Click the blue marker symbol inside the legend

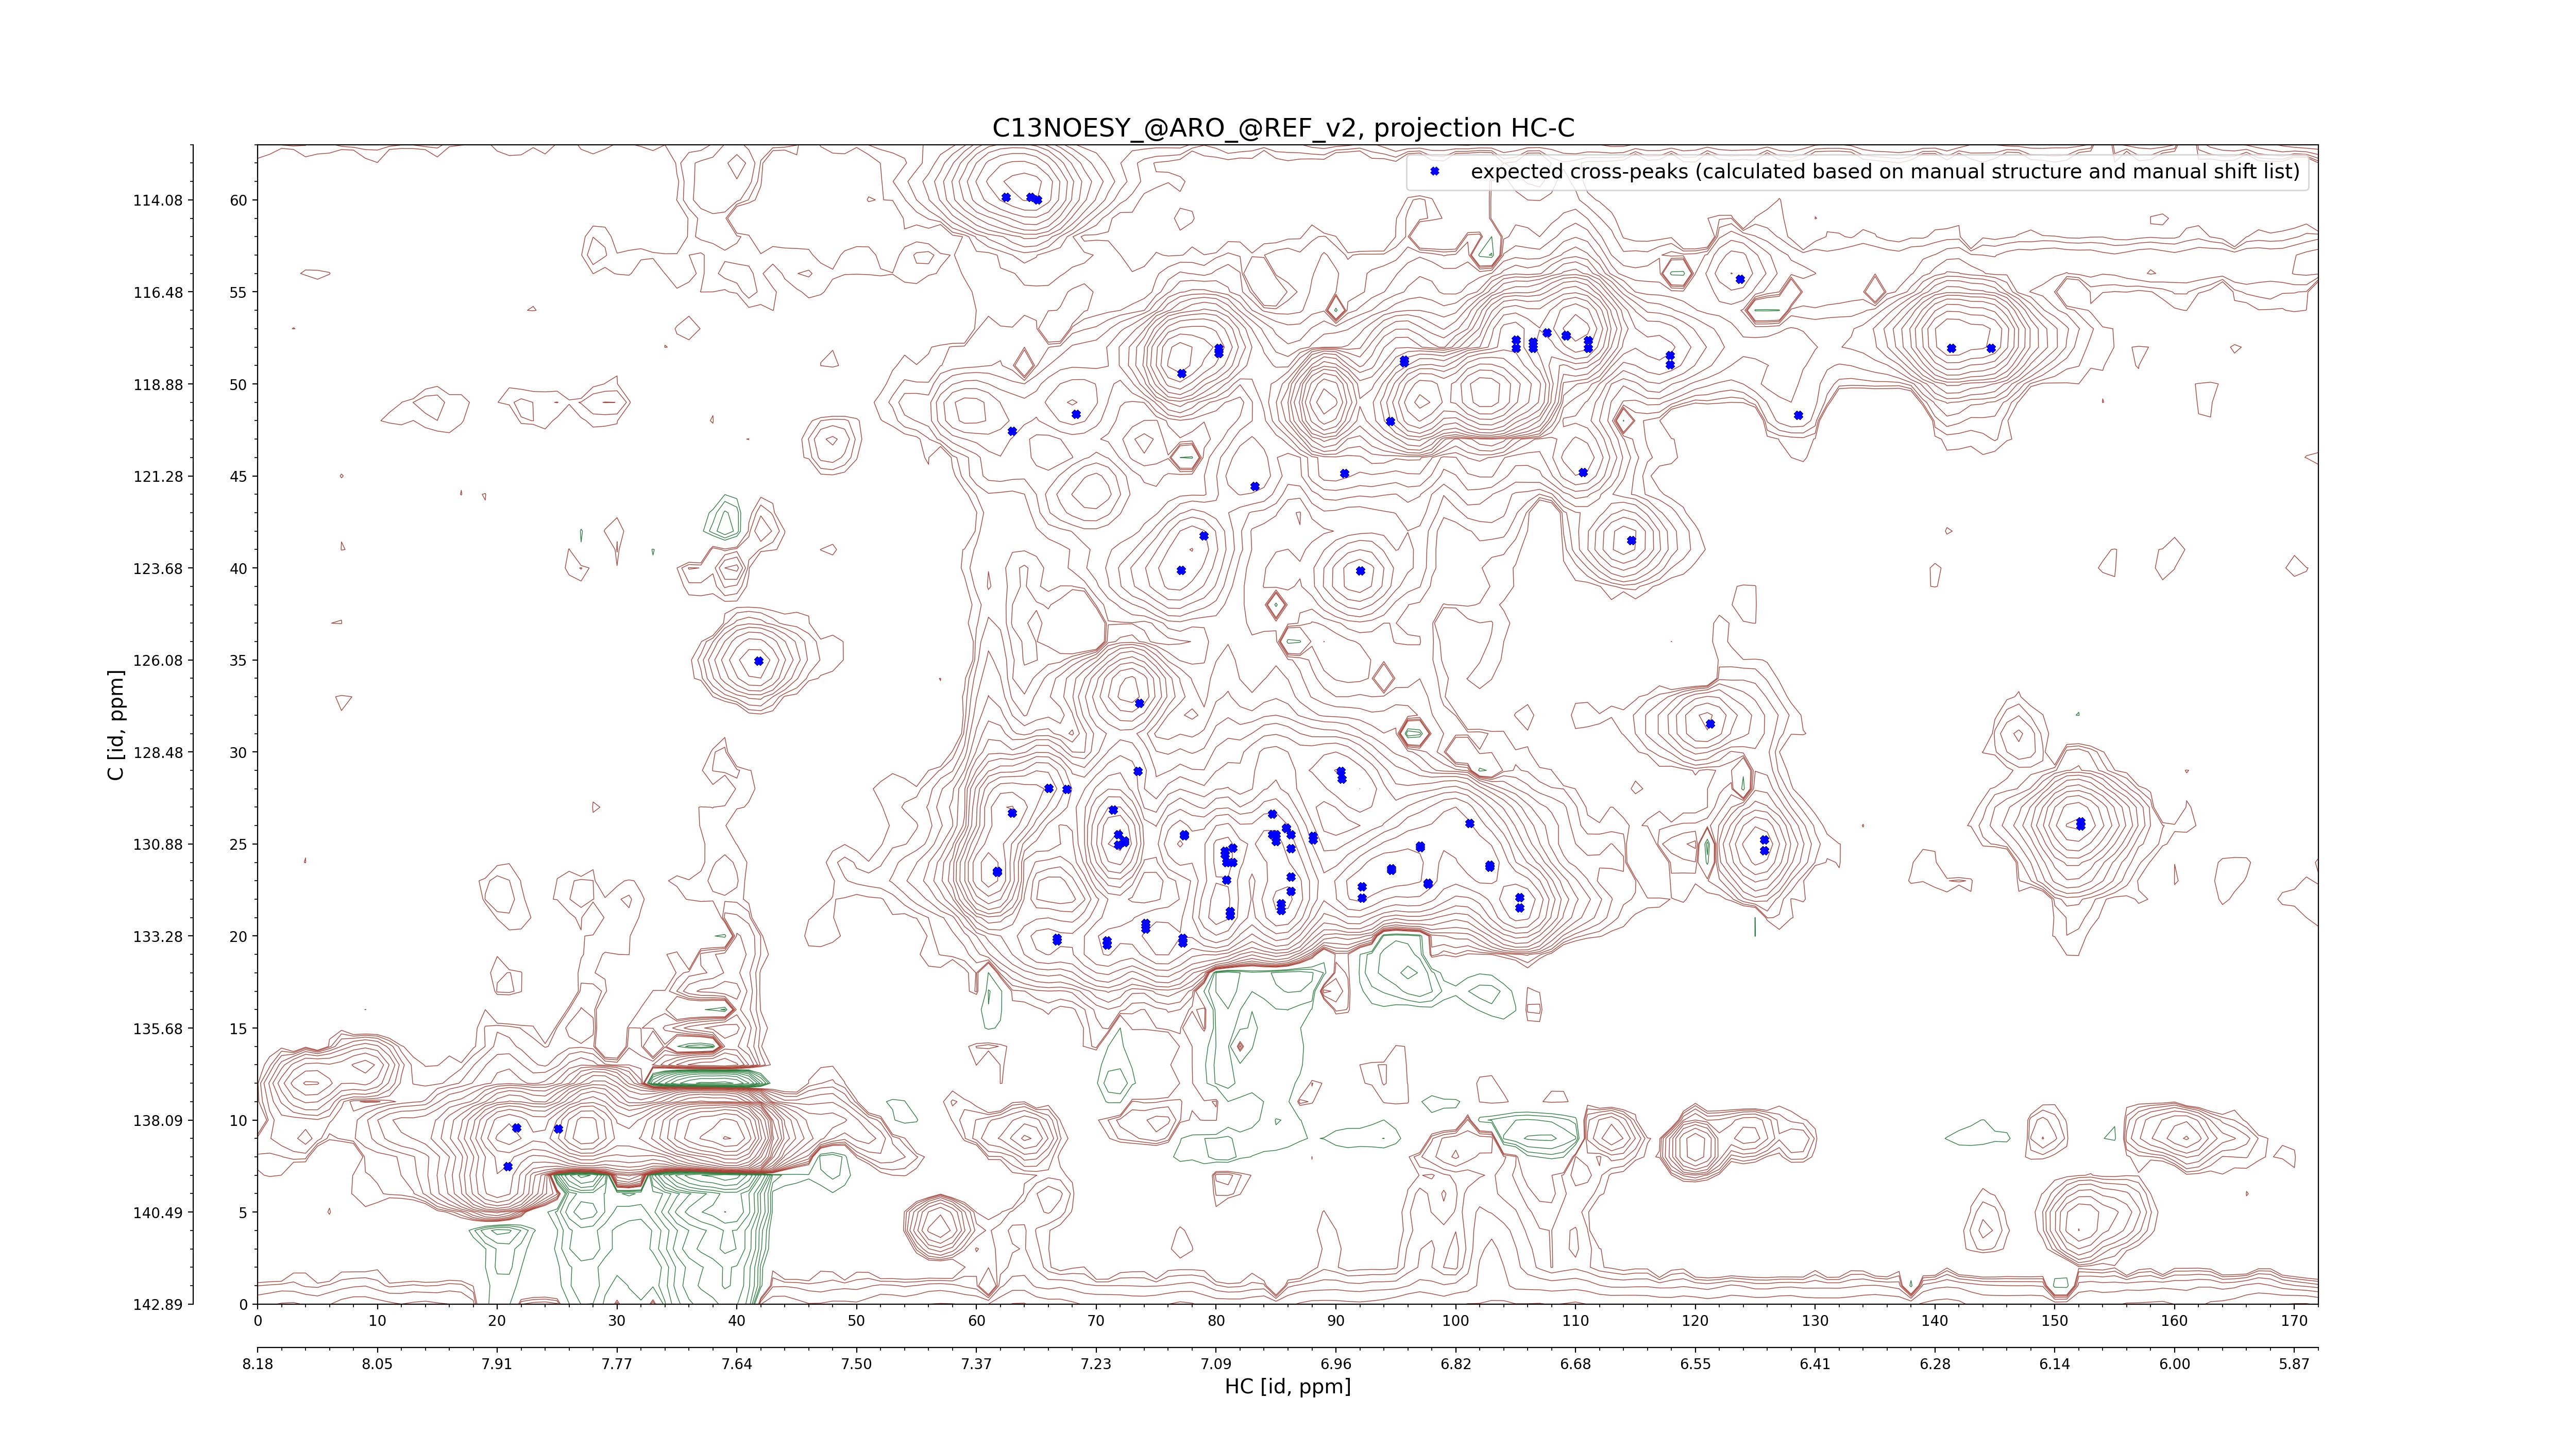pos(1434,171)
